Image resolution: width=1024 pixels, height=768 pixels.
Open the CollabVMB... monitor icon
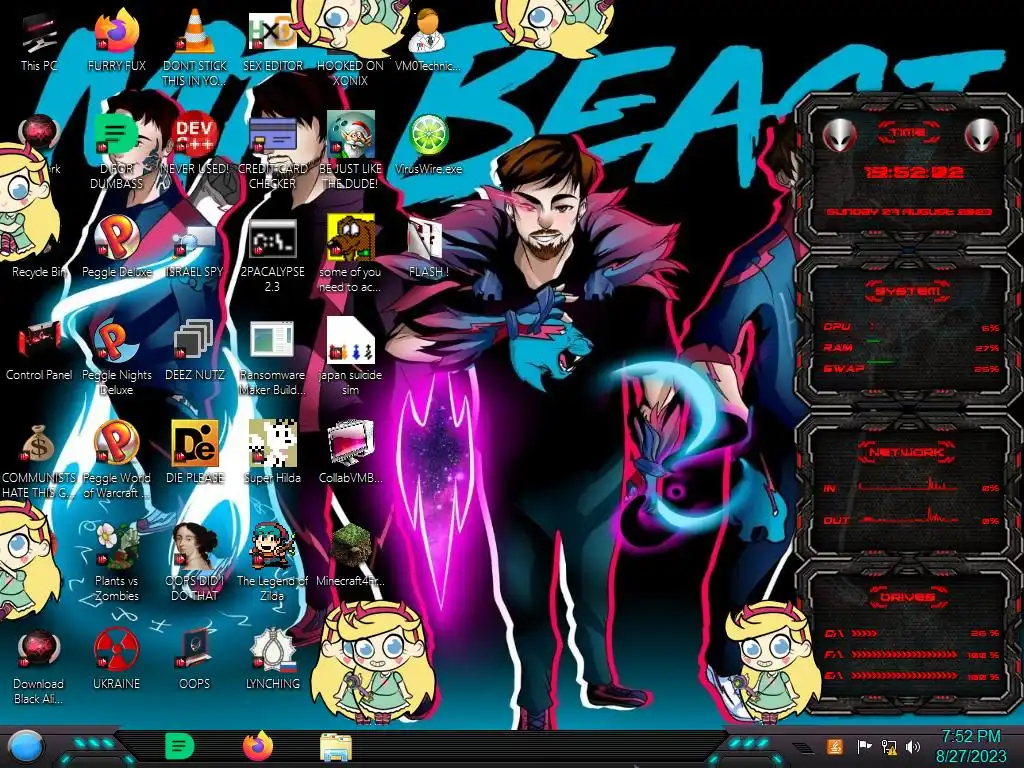(x=350, y=454)
